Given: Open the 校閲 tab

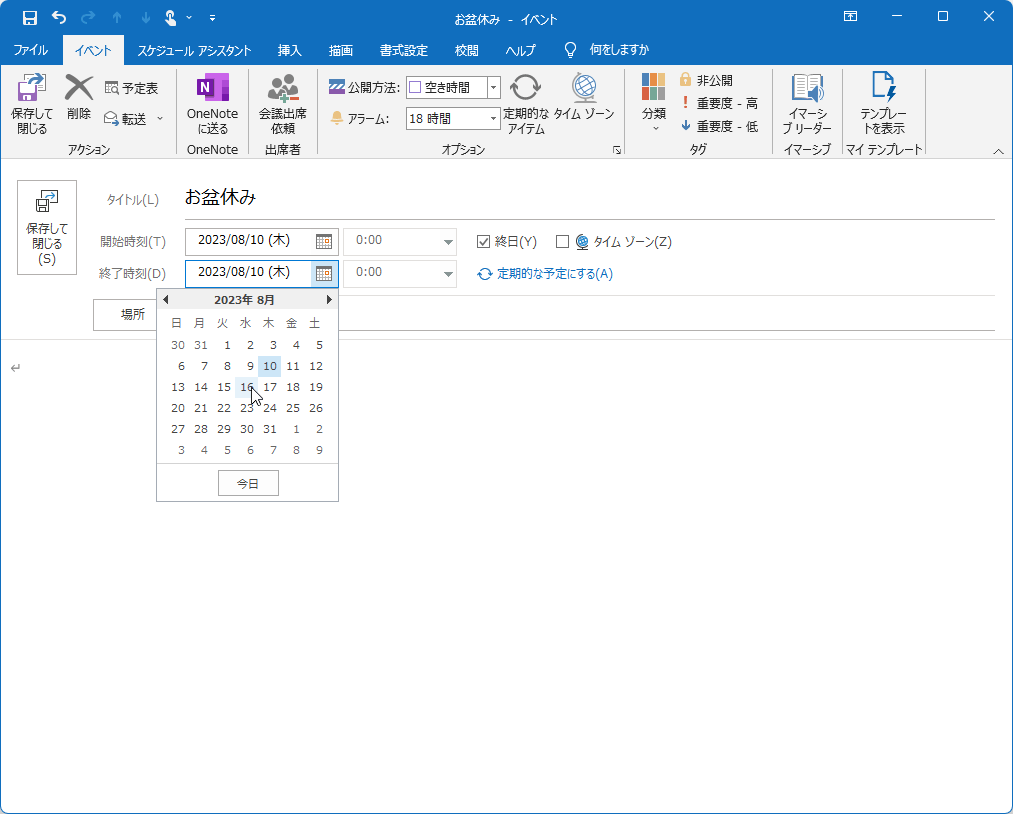Looking at the screenshot, I should coord(466,50).
